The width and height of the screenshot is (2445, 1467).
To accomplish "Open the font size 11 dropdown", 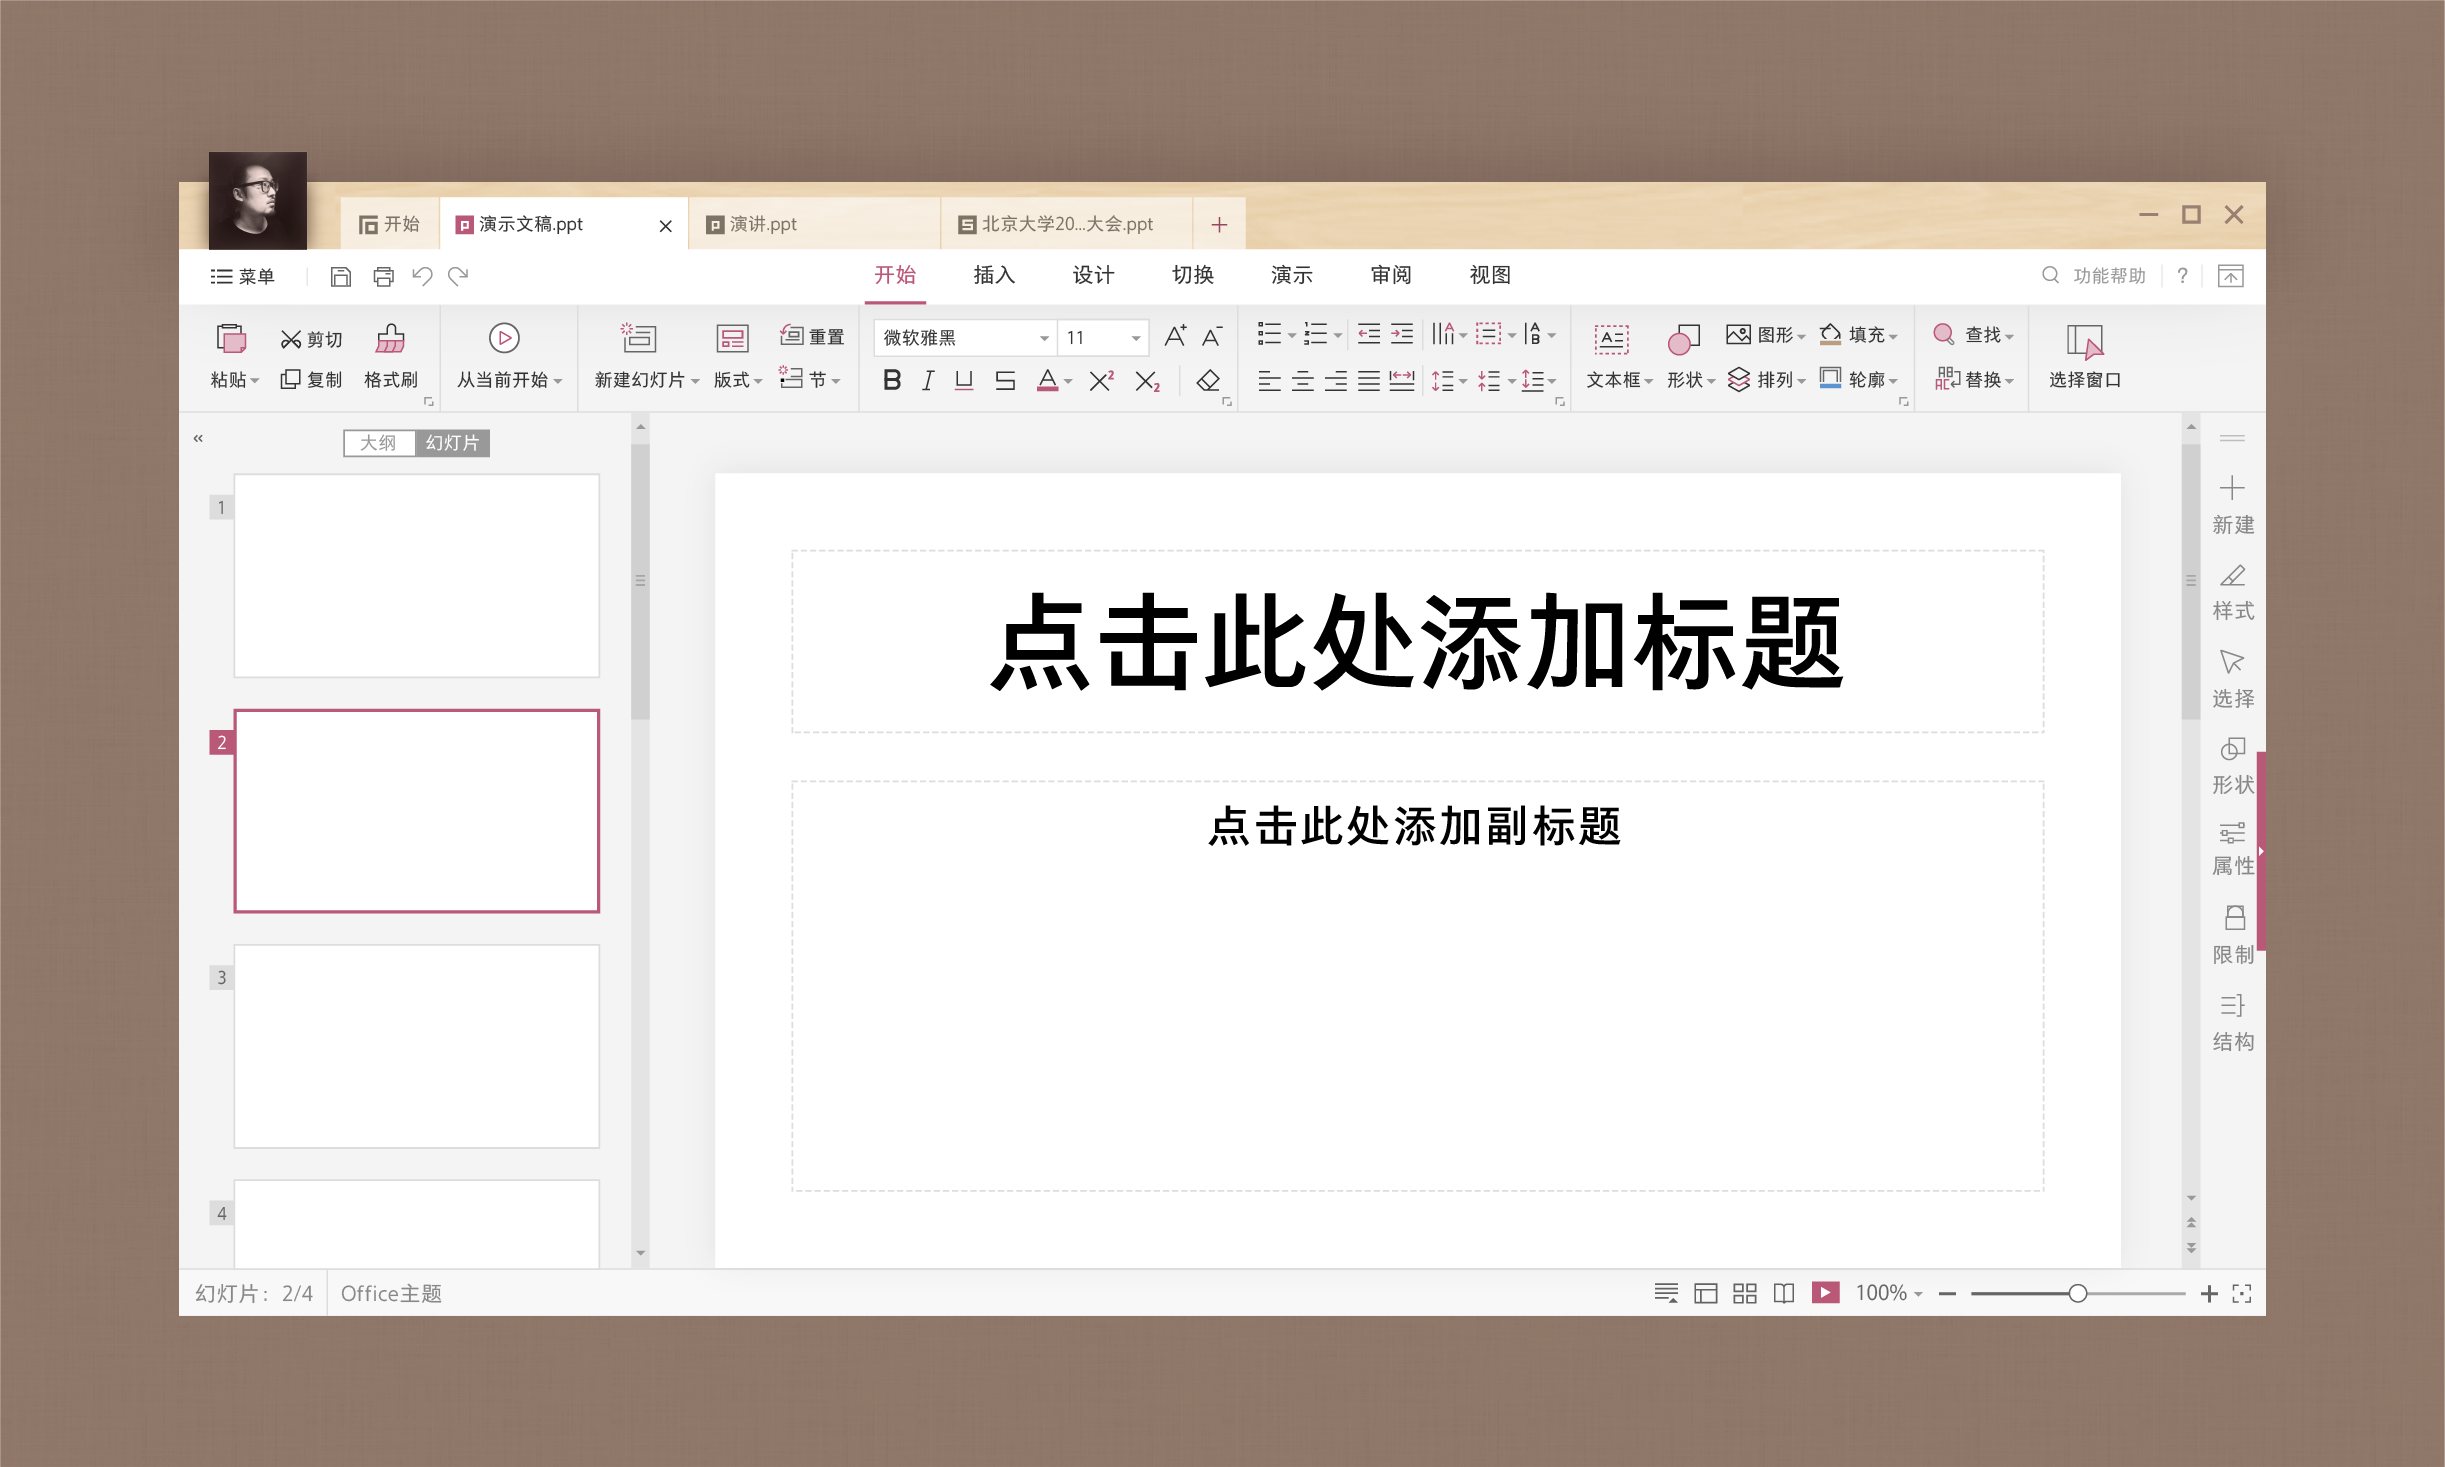I will 1135,338.
